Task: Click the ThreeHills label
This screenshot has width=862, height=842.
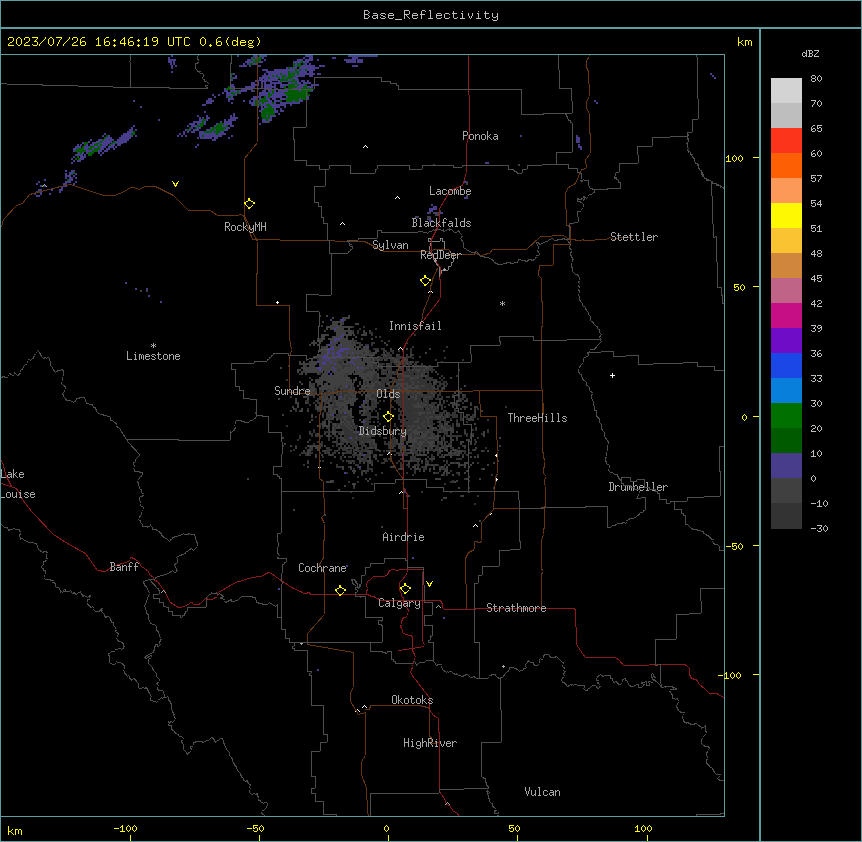Action: pyautogui.click(x=537, y=418)
